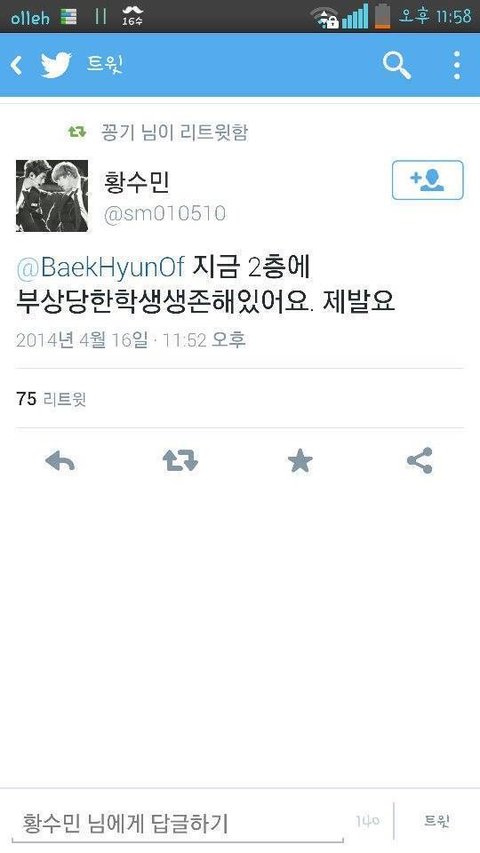Tap the 황수민 display name

tap(137, 182)
